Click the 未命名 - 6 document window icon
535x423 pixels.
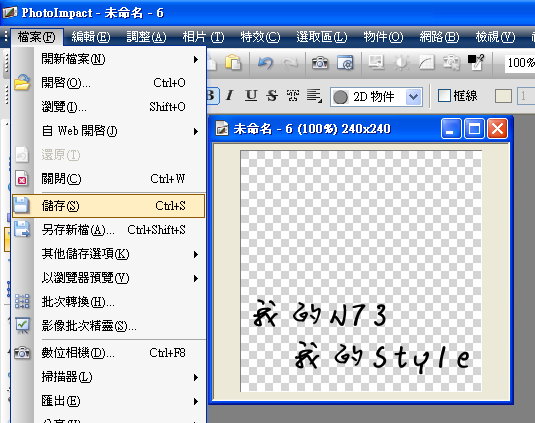pyautogui.click(x=222, y=129)
